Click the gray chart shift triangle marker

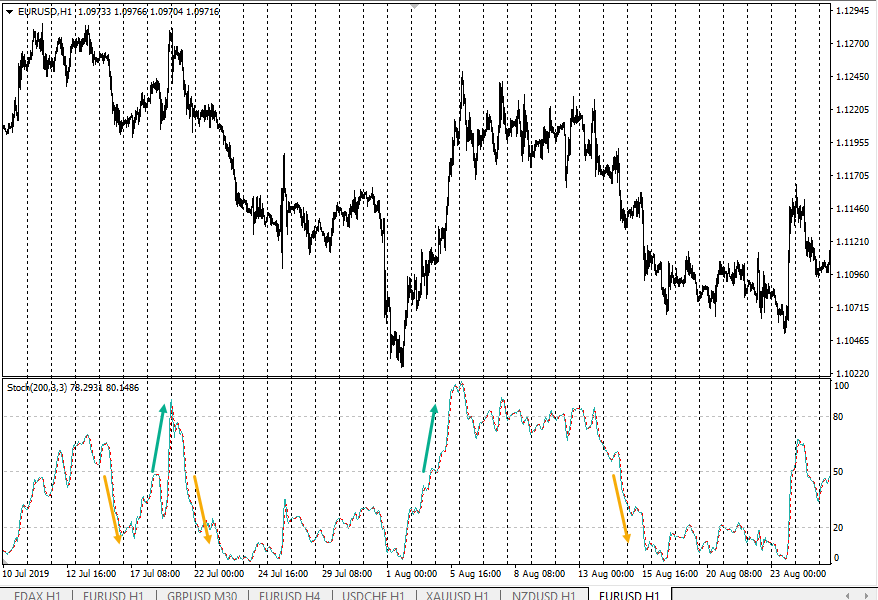point(416,6)
